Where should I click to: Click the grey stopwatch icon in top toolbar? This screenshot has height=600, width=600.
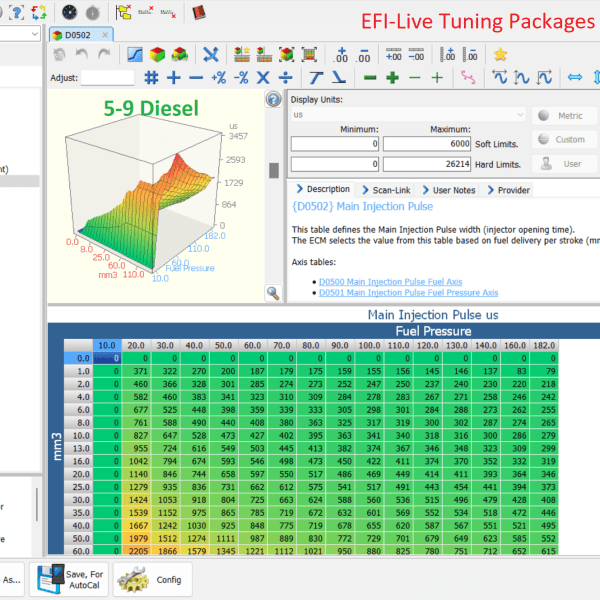tap(93, 13)
